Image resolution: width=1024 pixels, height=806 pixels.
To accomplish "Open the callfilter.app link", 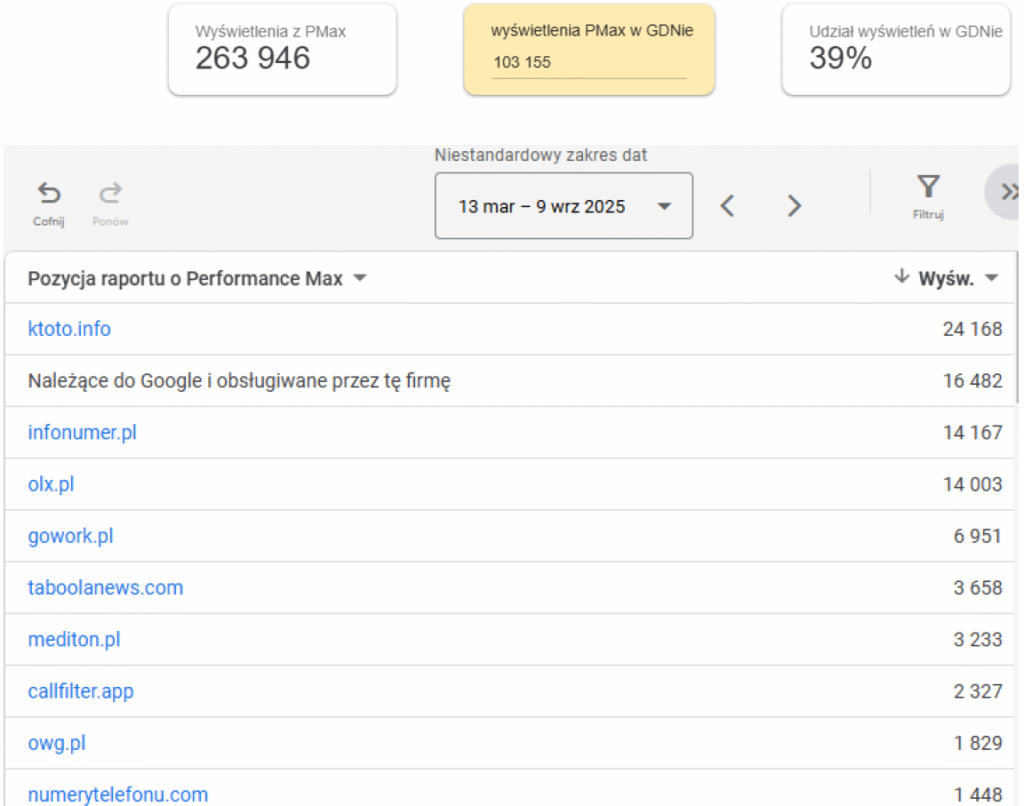I will [x=80, y=692].
